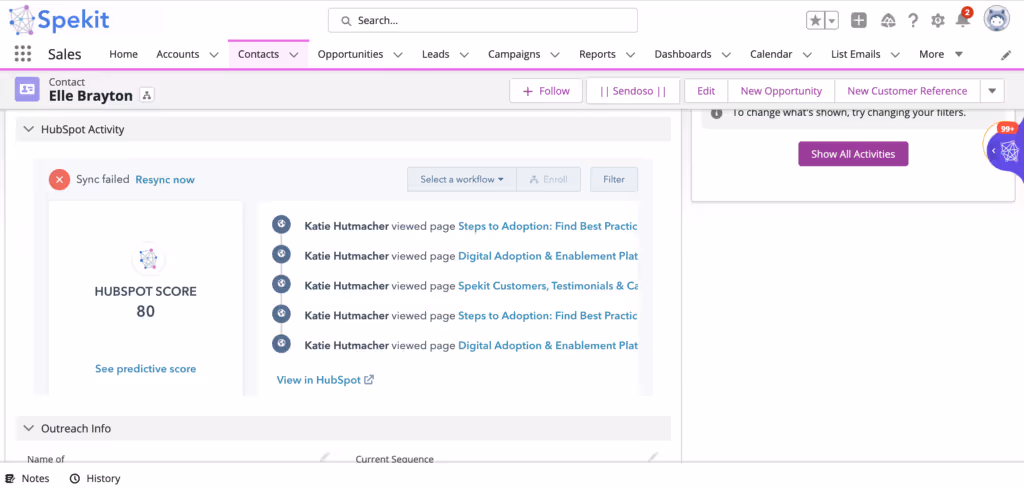This screenshot has width=1024, height=489.
Task: Click the Filter button
Action: (614, 180)
